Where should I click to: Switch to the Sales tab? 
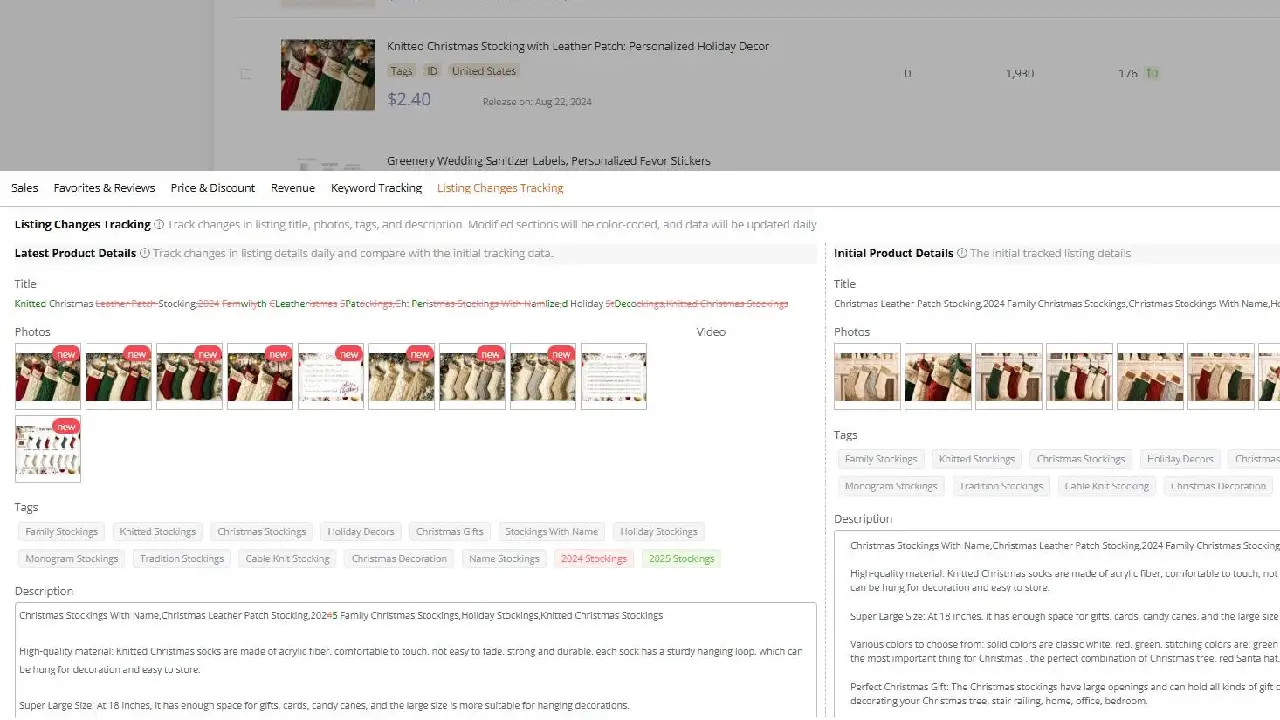click(24, 188)
